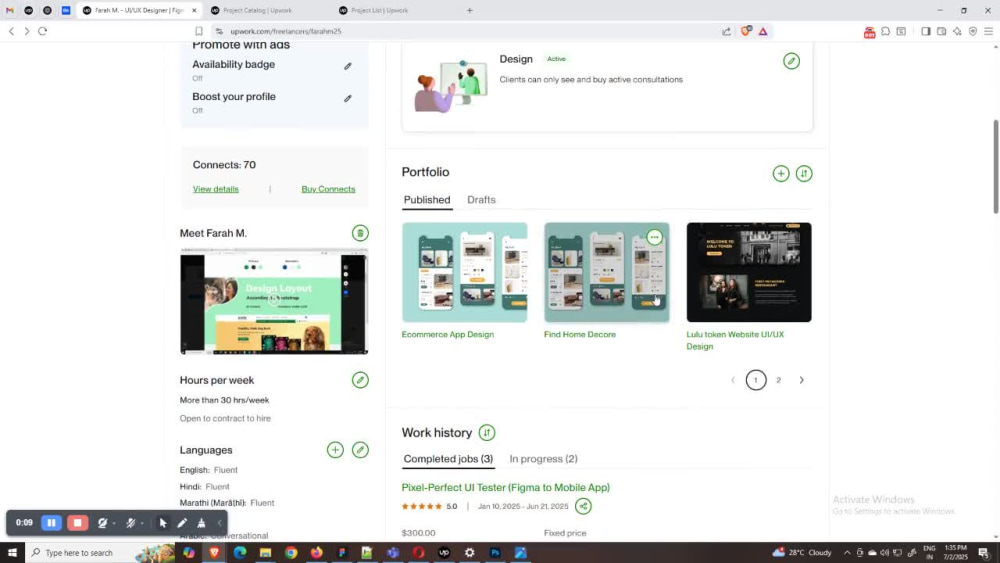Open Completed jobs (3) tab
This screenshot has width=1000, height=563.
448,459
